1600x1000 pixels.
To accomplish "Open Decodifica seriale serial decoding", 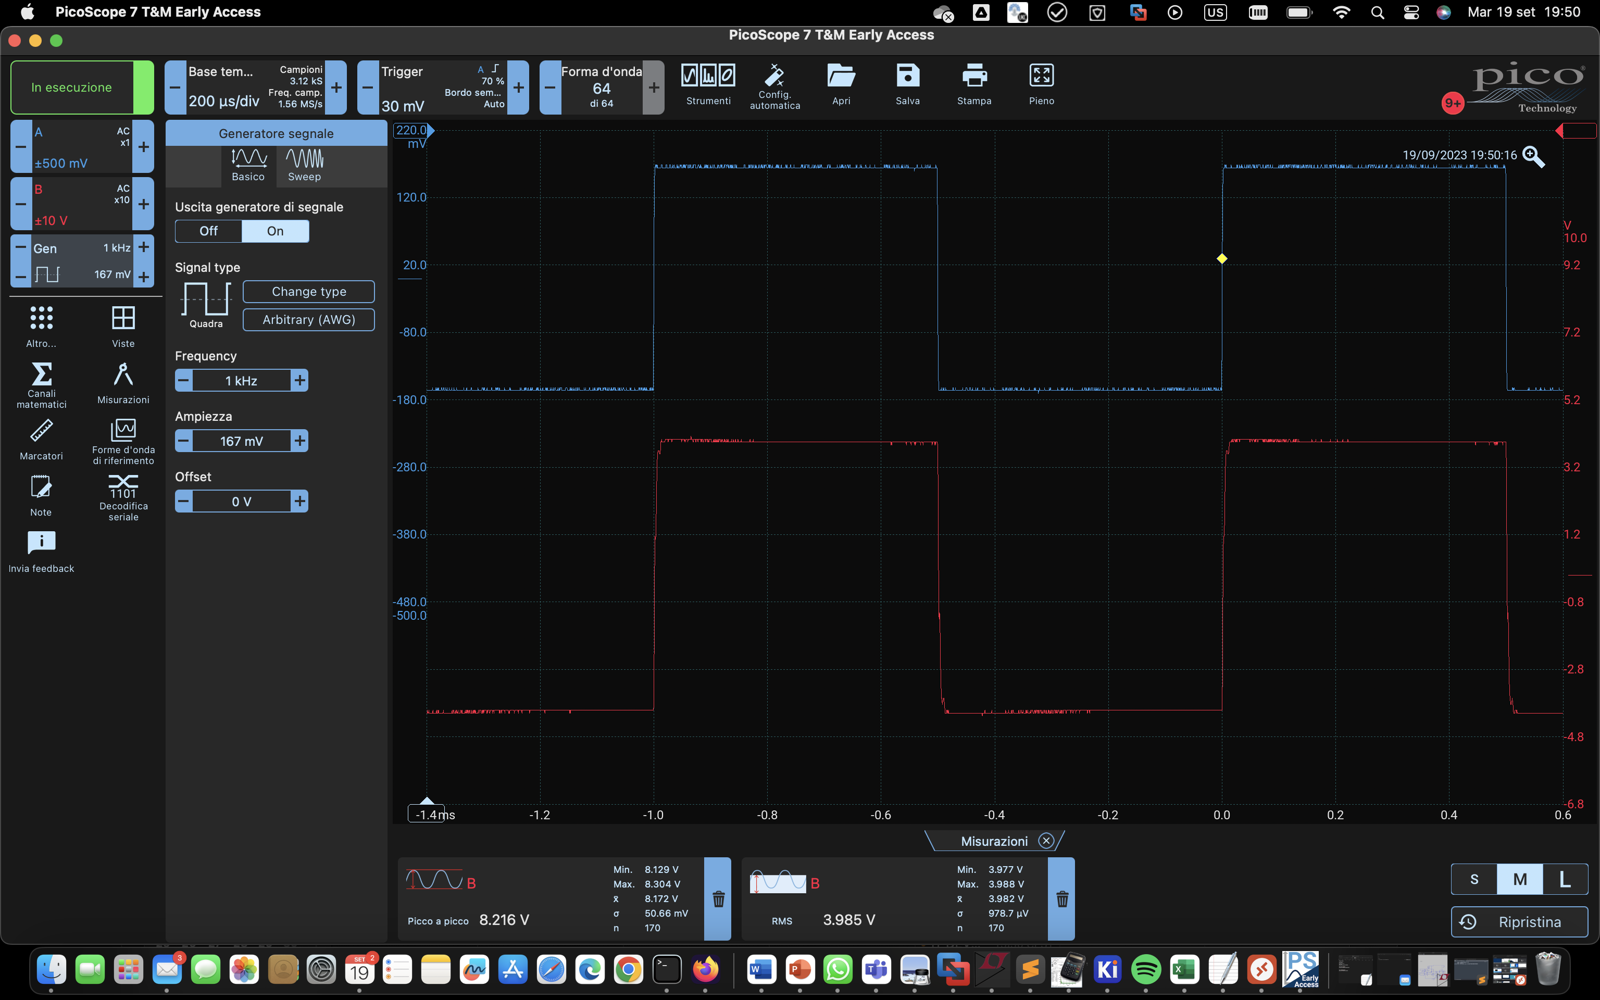I will point(123,497).
